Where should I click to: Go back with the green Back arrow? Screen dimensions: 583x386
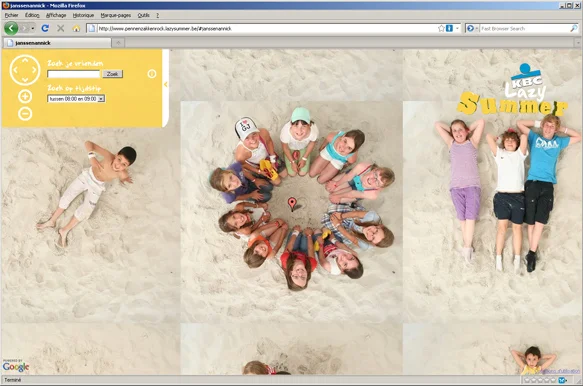coord(11,28)
